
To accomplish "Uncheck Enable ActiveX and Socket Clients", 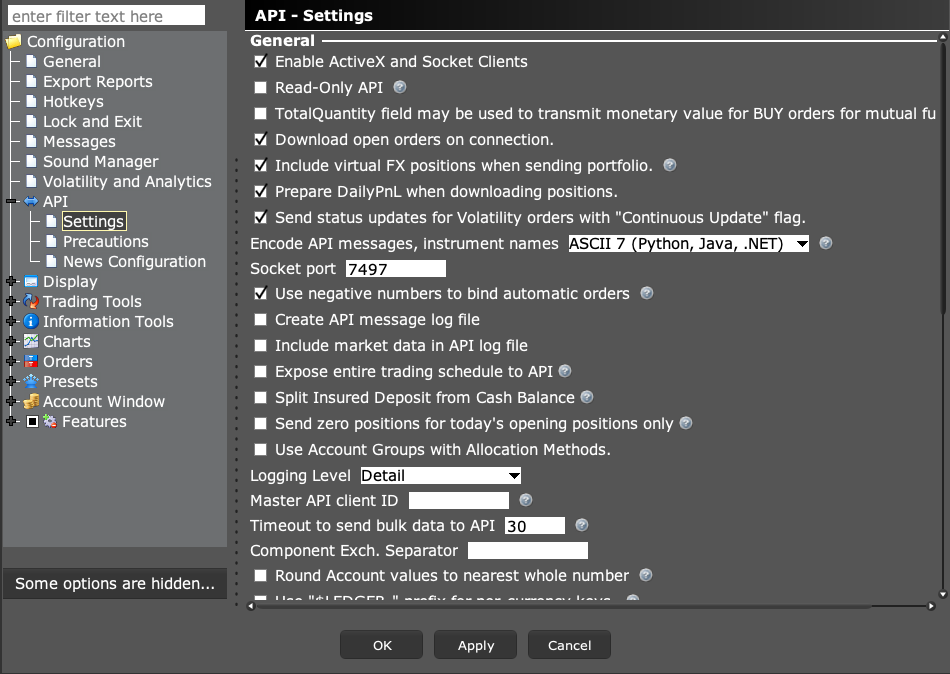I will [x=261, y=61].
